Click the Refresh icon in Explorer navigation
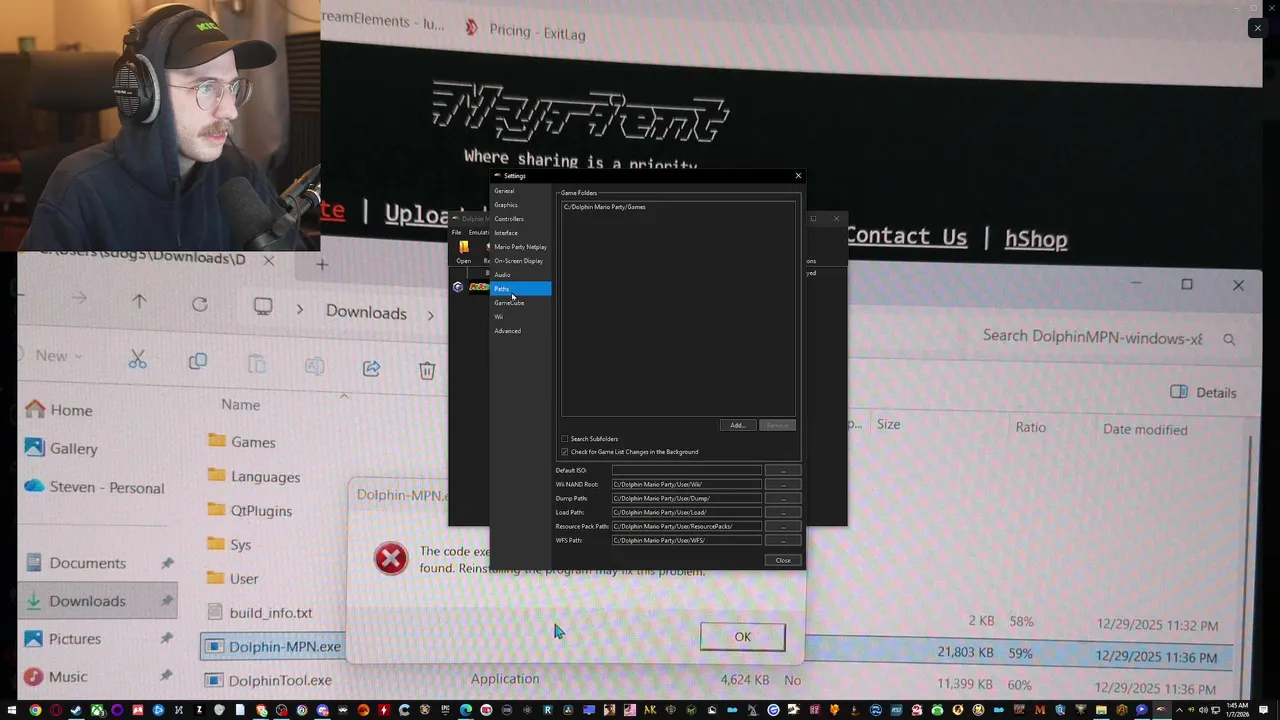Image resolution: width=1280 pixels, height=720 pixels. click(x=200, y=304)
